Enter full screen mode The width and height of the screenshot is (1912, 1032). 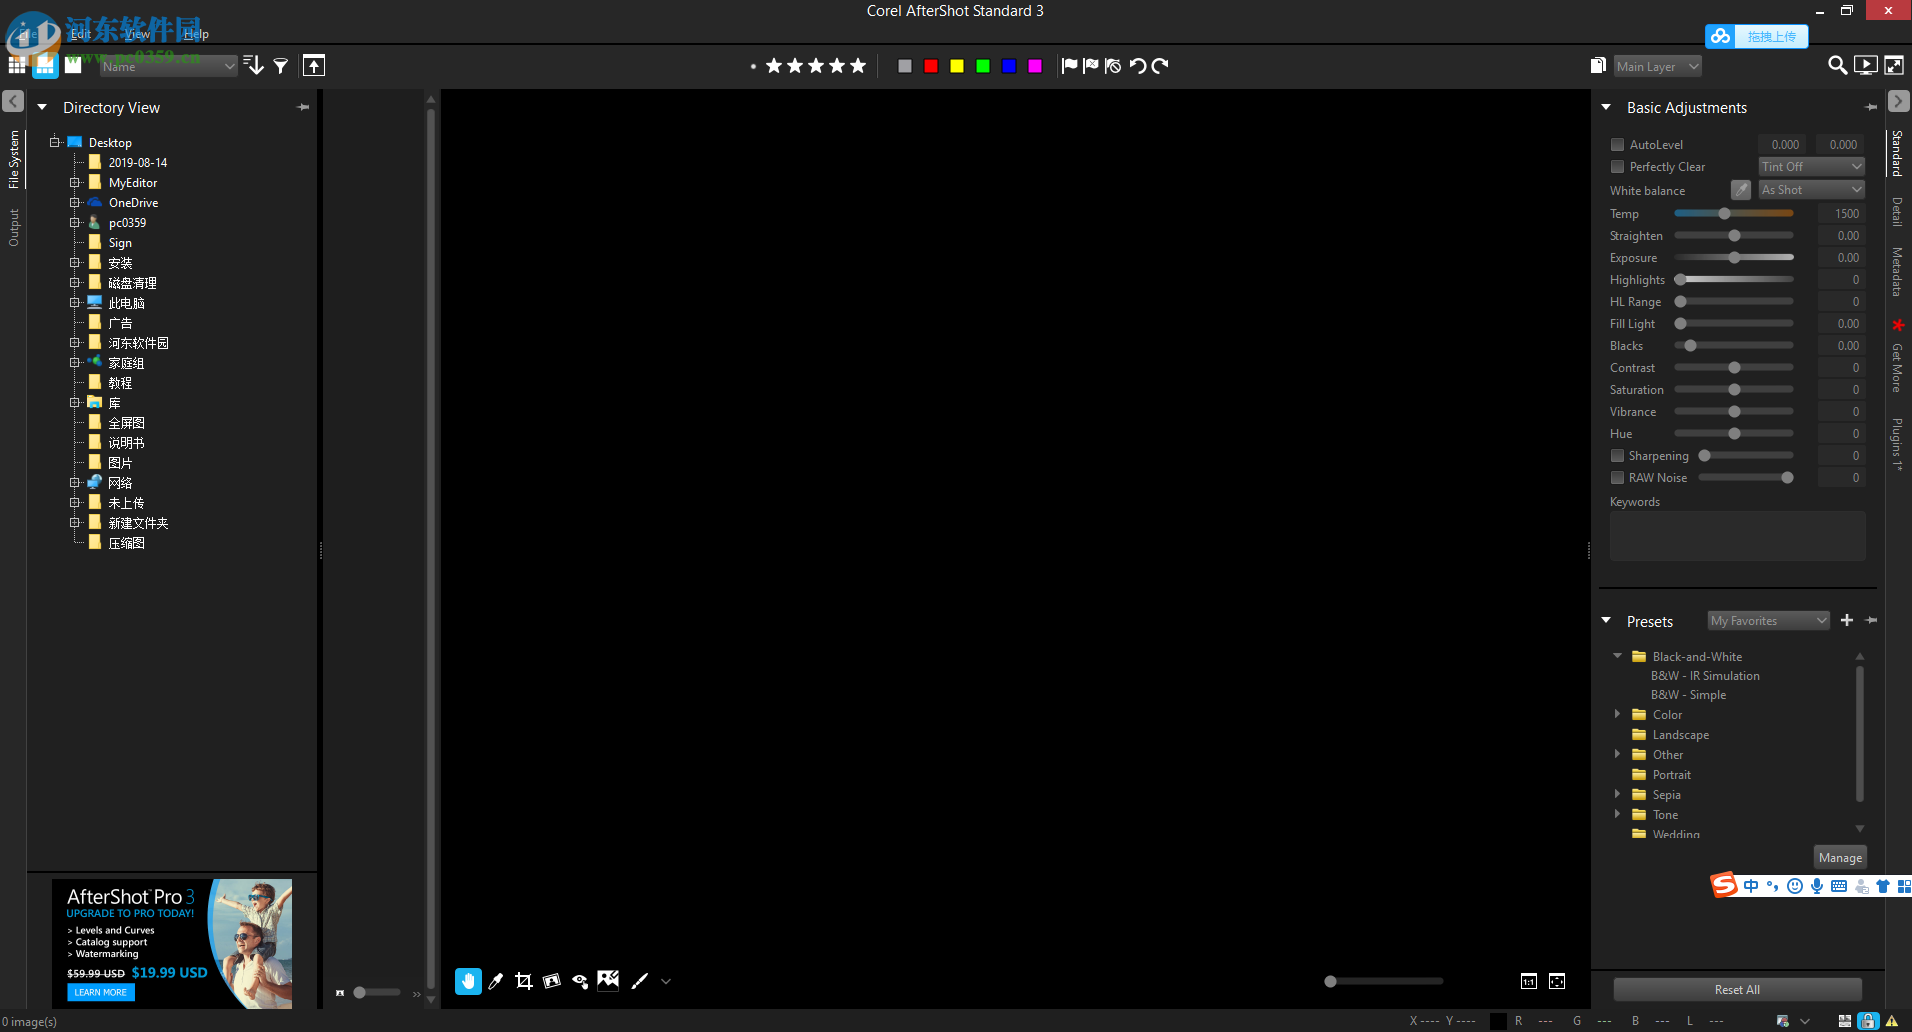(1894, 65)
